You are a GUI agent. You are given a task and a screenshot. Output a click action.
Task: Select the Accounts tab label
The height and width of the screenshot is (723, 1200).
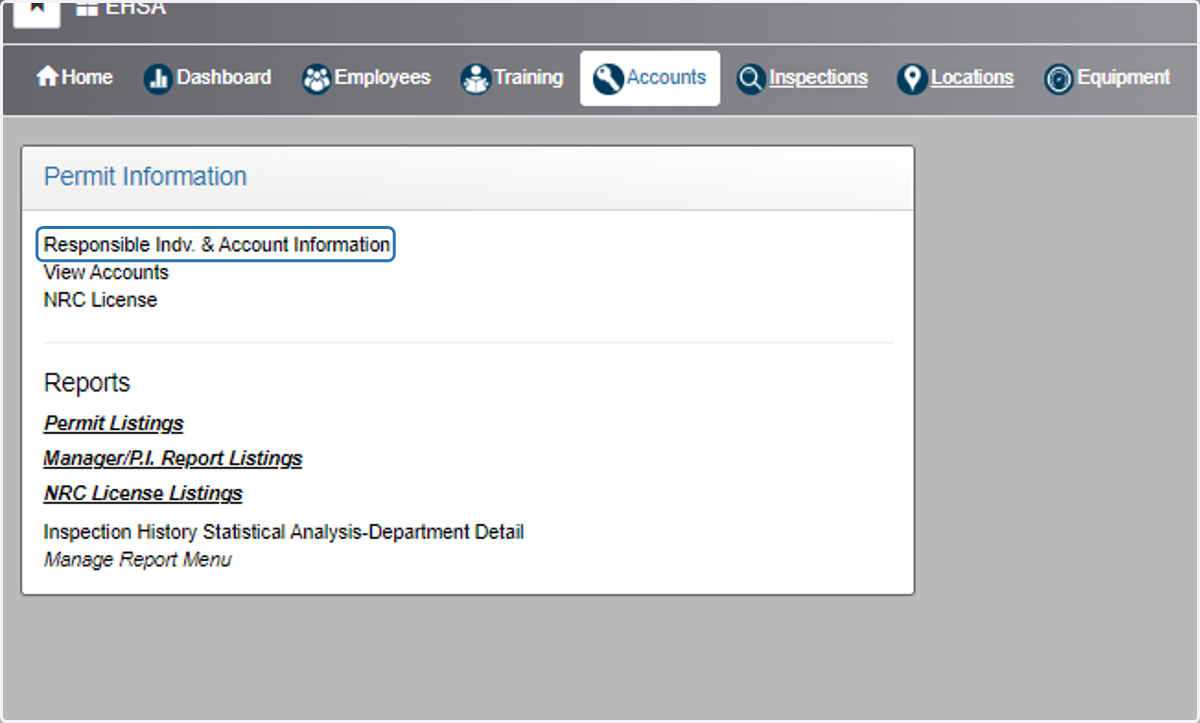pyautogui.click(x=667, y=77)
